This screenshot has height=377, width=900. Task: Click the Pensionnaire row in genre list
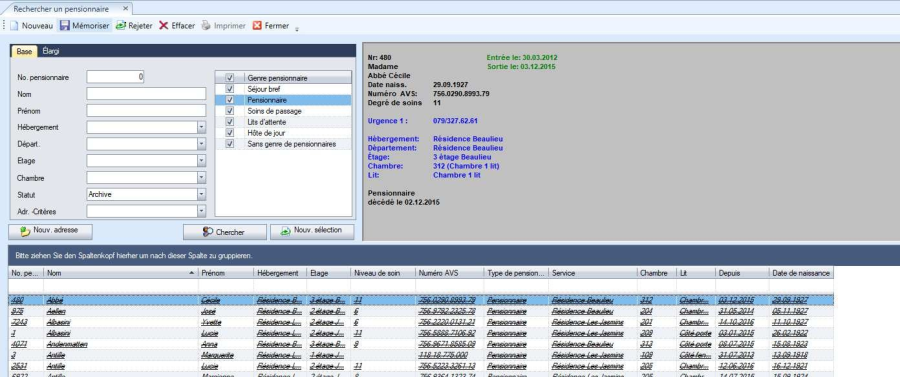pyautogui.click(x=284, y=100)
